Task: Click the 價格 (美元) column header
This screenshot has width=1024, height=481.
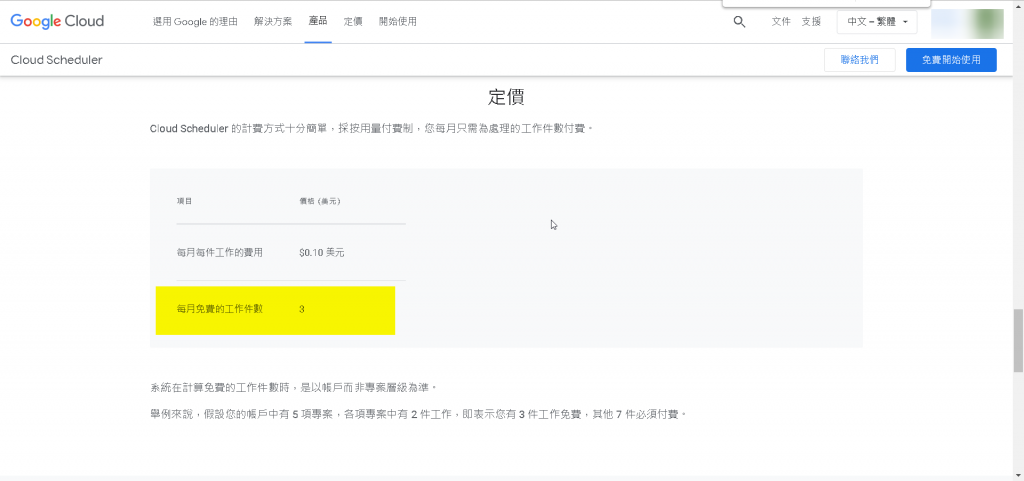Action: tap(320, 201)
